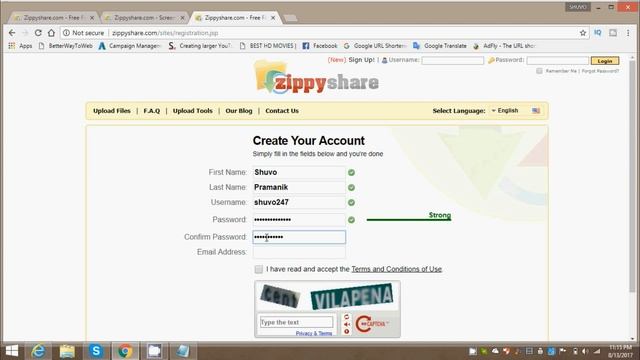
Task: Click the Zippyshare logo
Action: (317, 78)
